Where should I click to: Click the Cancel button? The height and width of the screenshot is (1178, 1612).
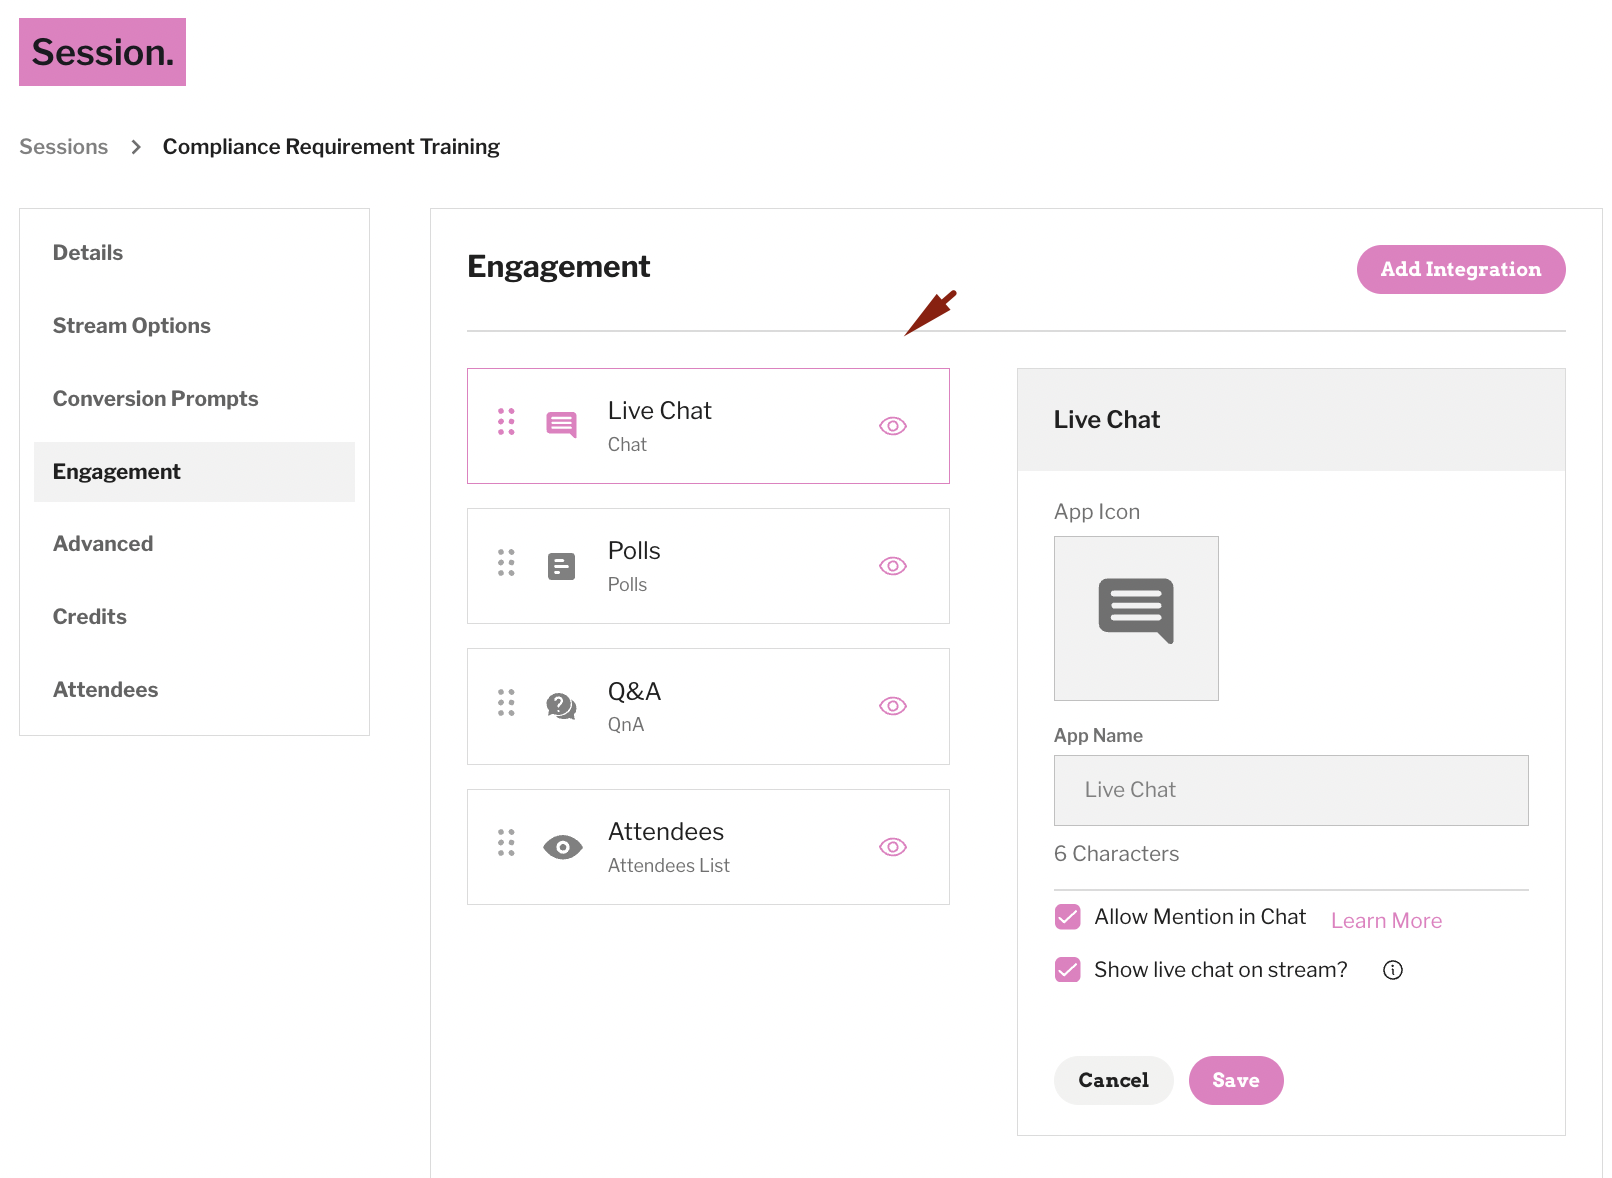[1113, 1080]
